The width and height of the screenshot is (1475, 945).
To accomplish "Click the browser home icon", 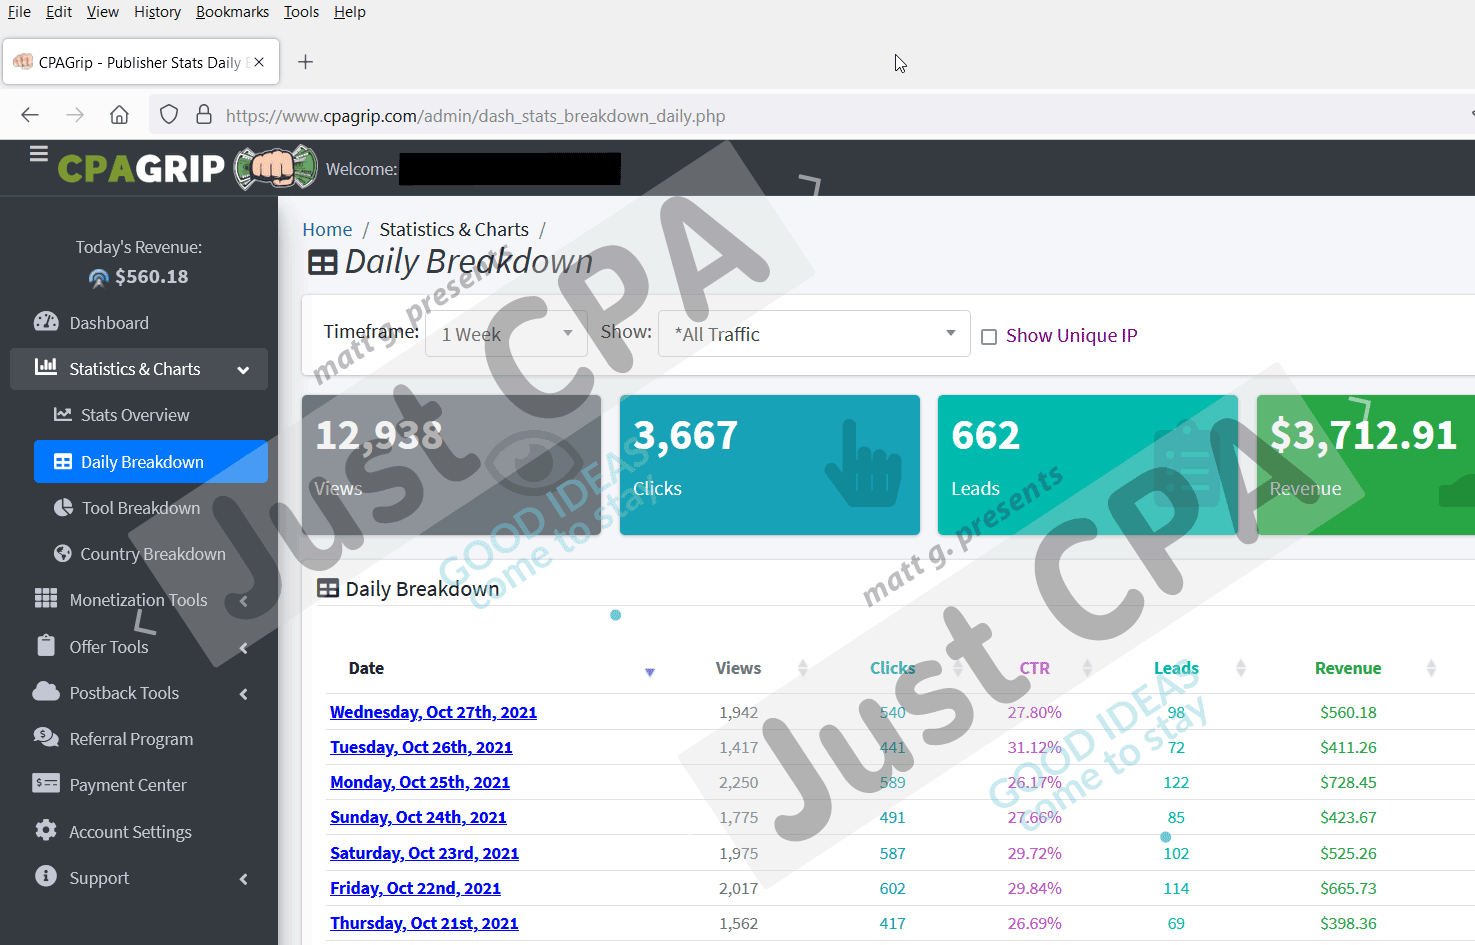I will [119, 115].
